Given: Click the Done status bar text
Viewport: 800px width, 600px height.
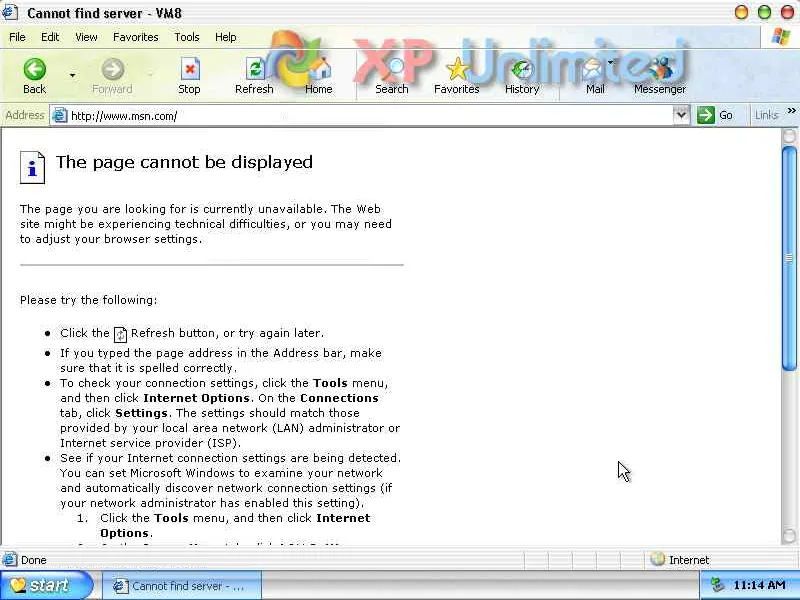Looking at the screenshot, I should (34, 560).
